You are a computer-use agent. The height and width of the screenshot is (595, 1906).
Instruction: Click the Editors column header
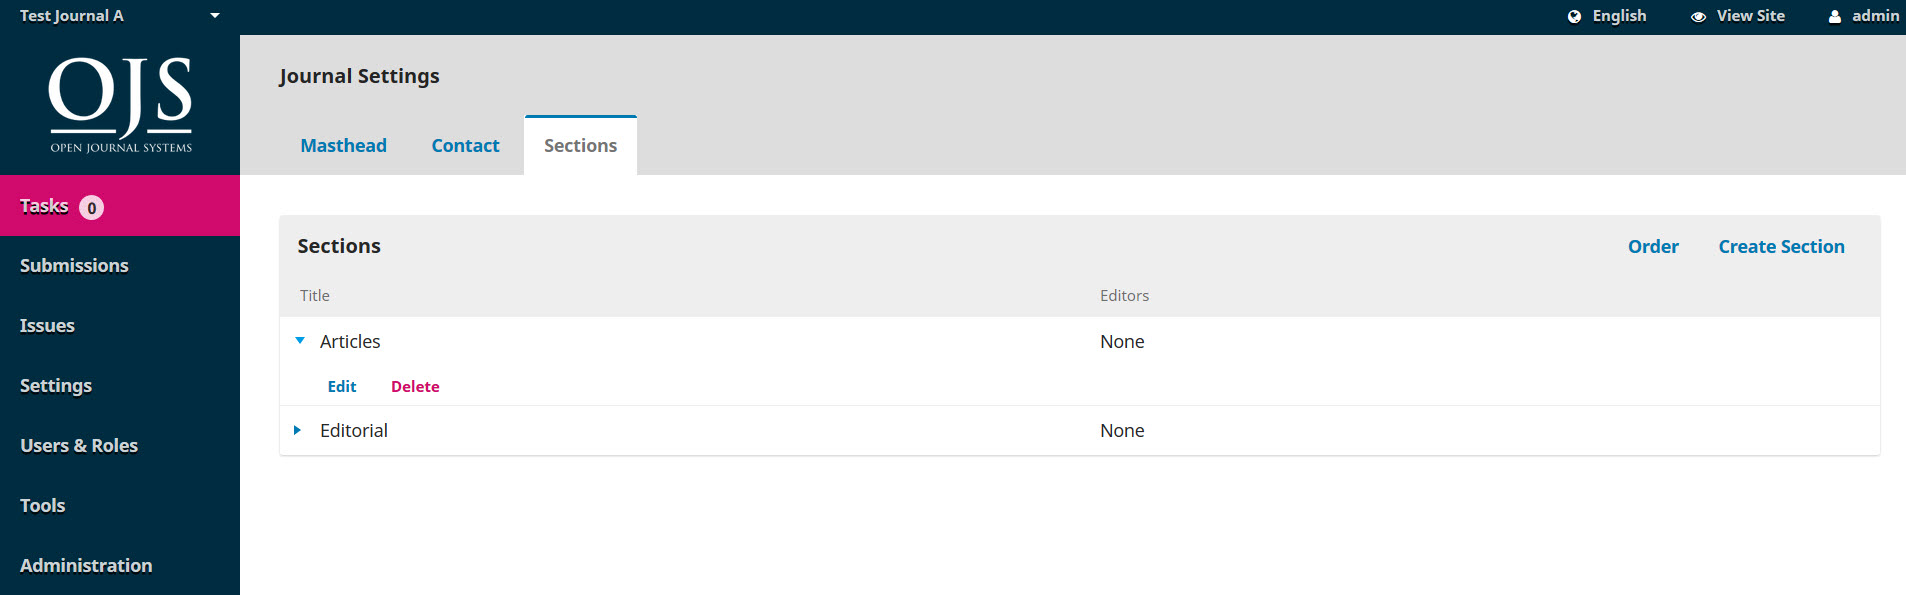click(1124, 295)
